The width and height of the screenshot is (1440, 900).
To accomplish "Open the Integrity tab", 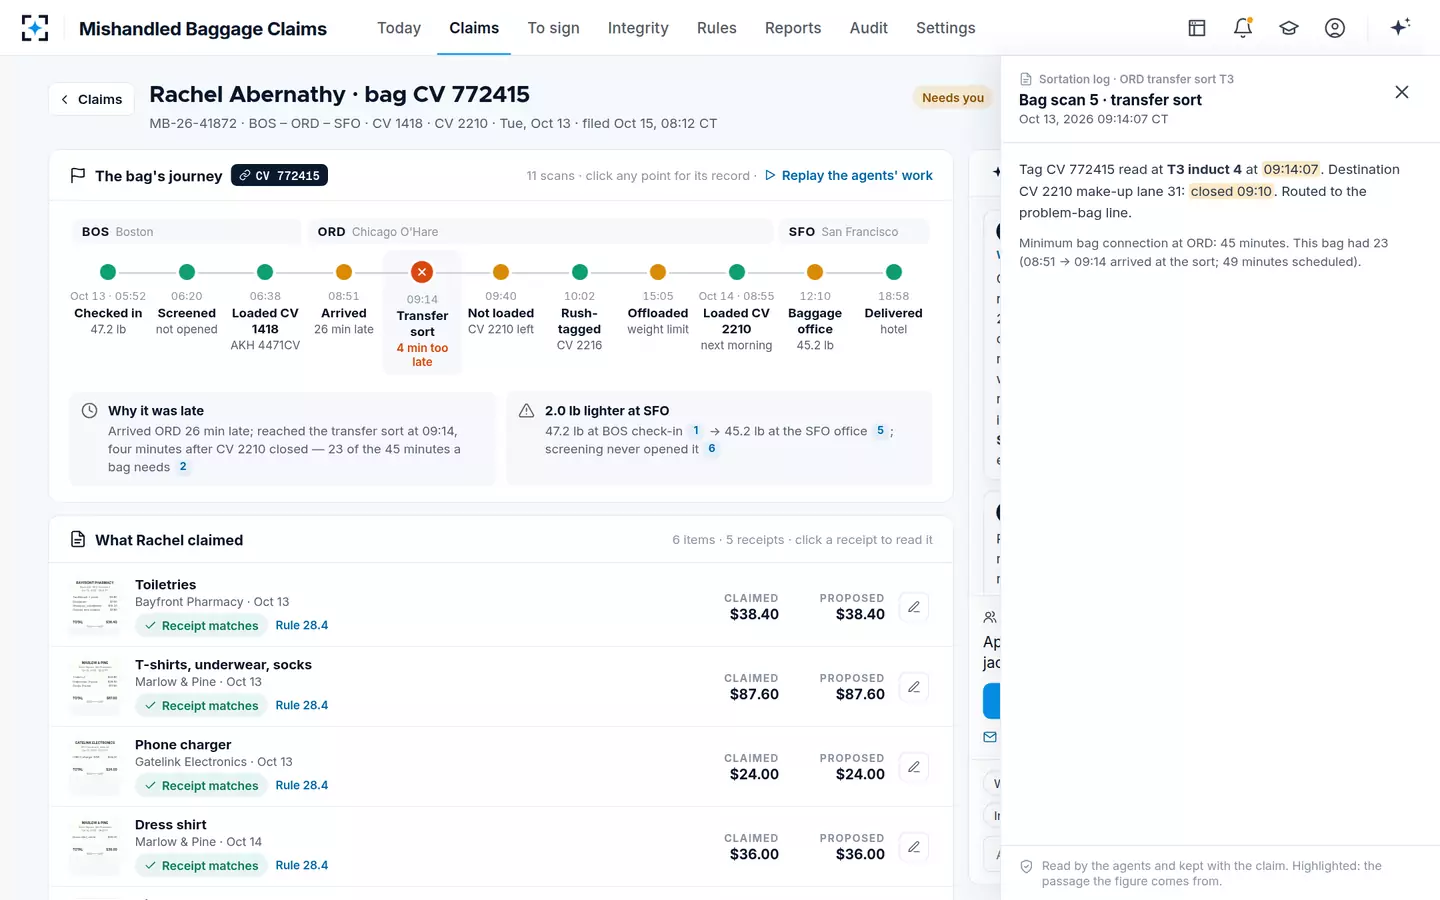I will click(638, 28).
